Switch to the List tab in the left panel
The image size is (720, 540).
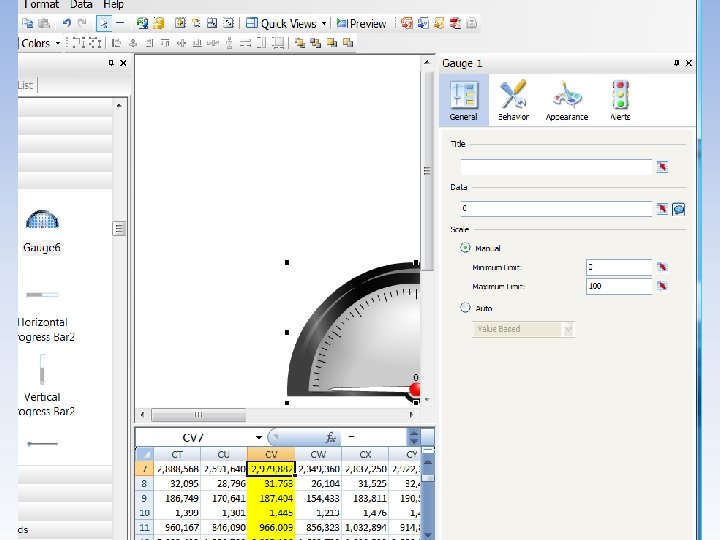click(26, 85)
